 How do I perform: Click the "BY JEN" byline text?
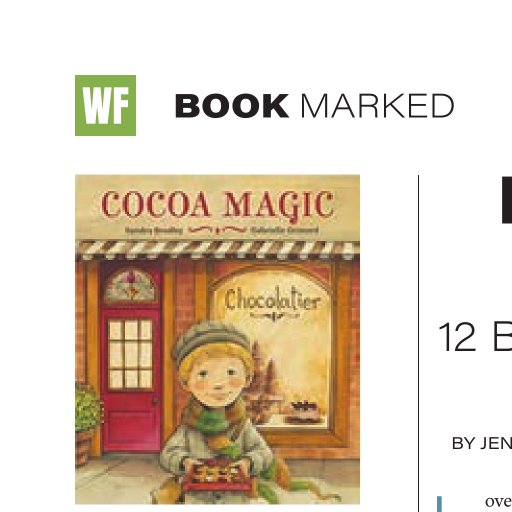pos(482,443)
